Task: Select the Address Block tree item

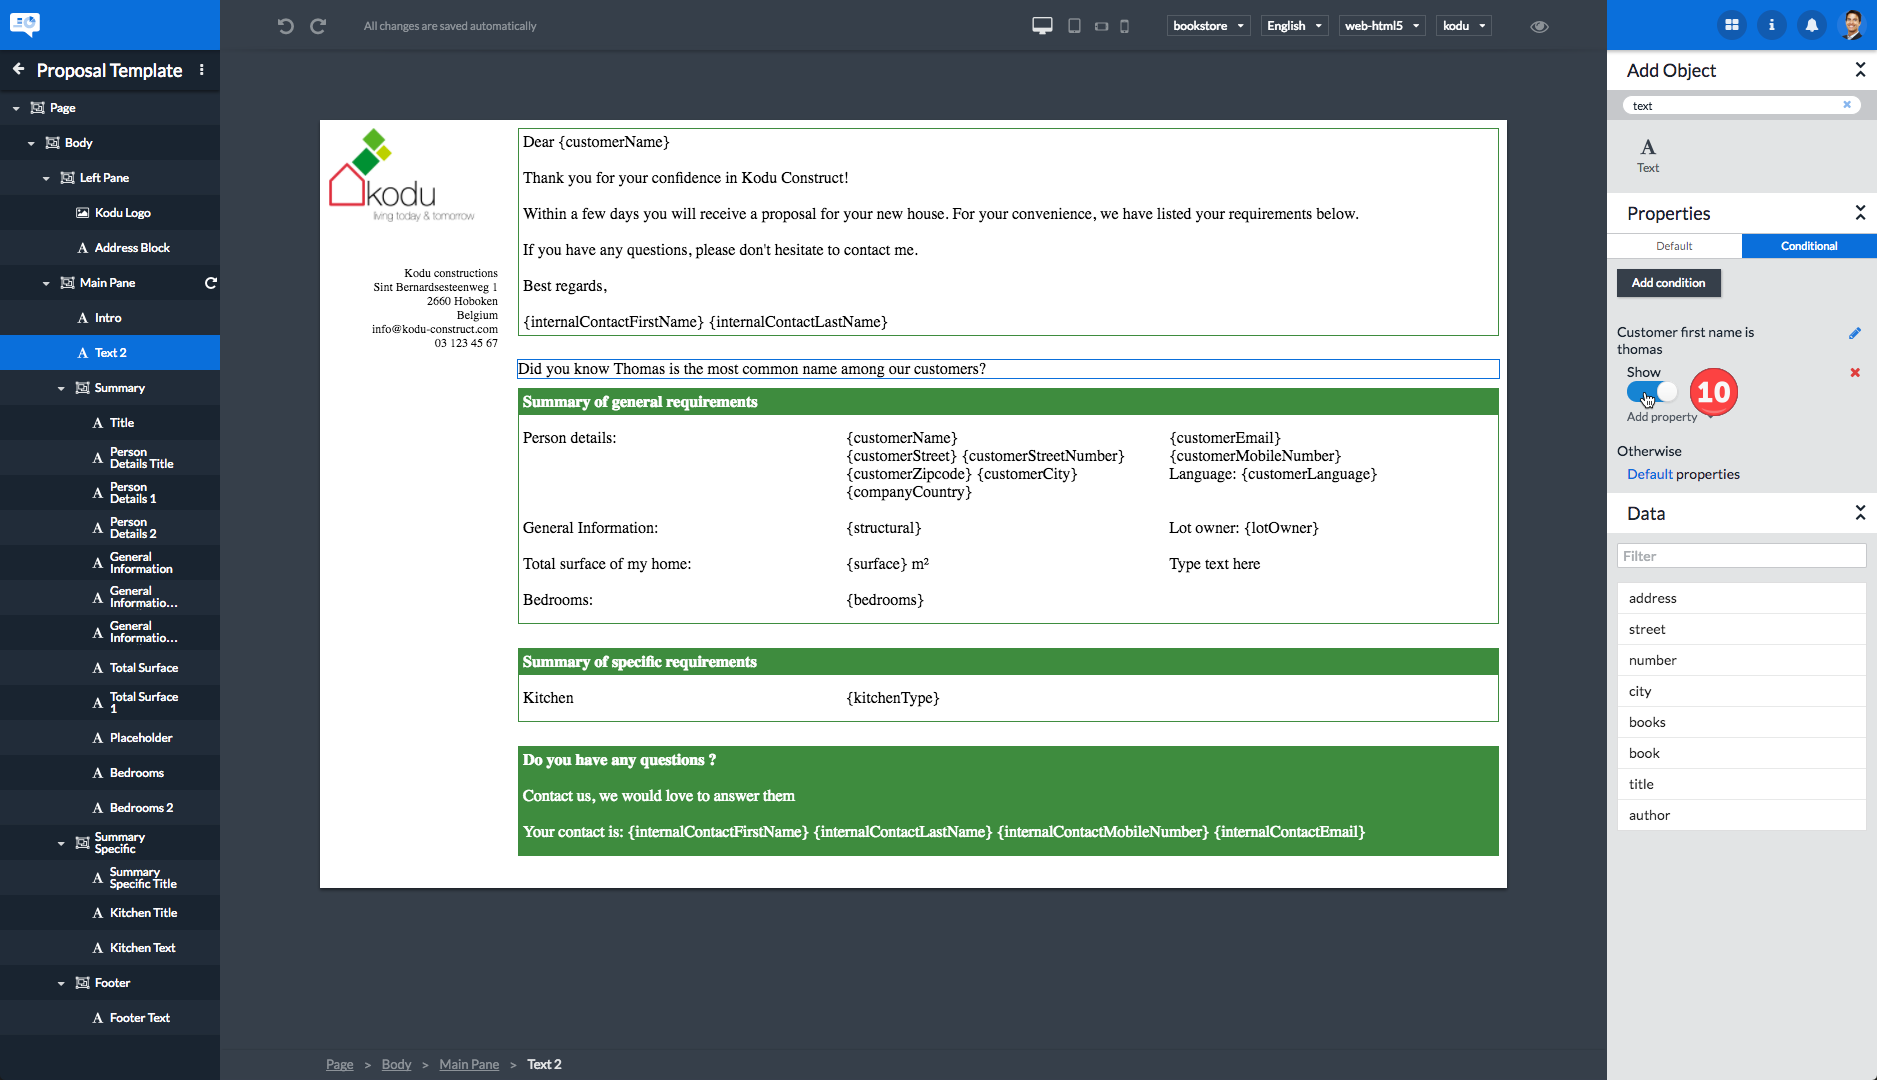Action: coord(110,248)
